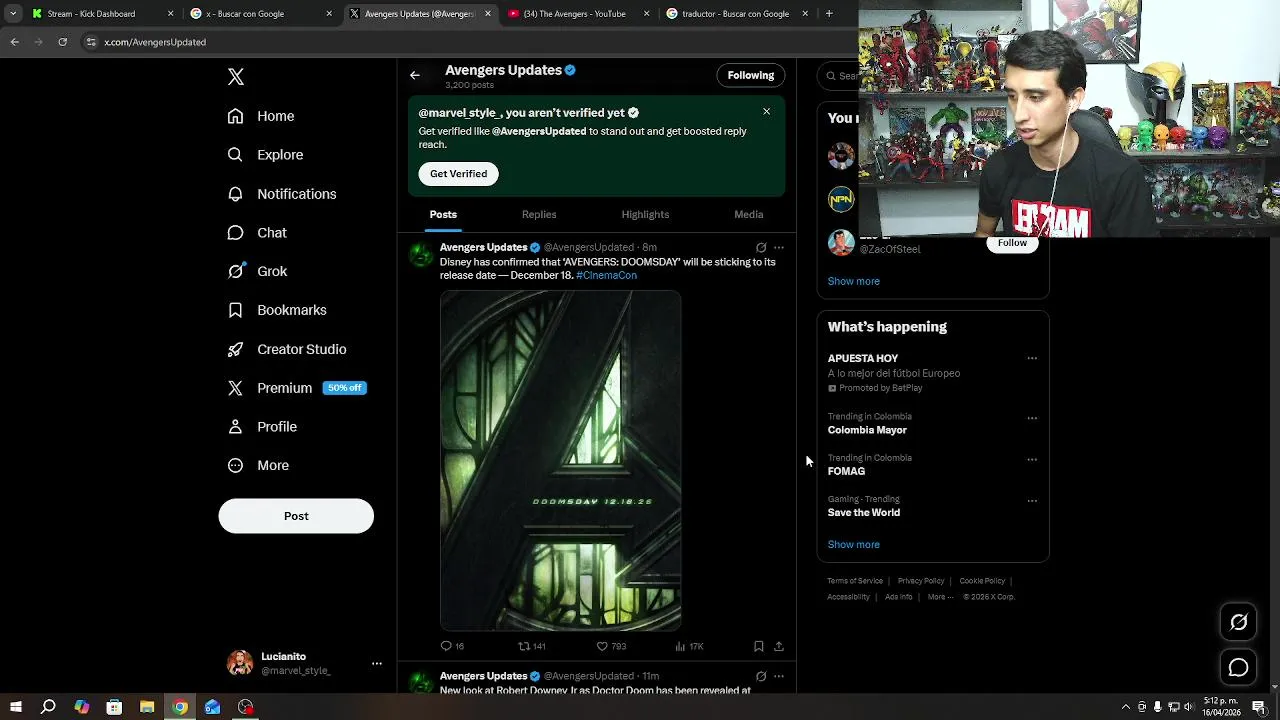Image resolution: width=1280 pixels, height=720 pixels.
Task: Switch to the Media tab
Action: [x=748, y=215]
